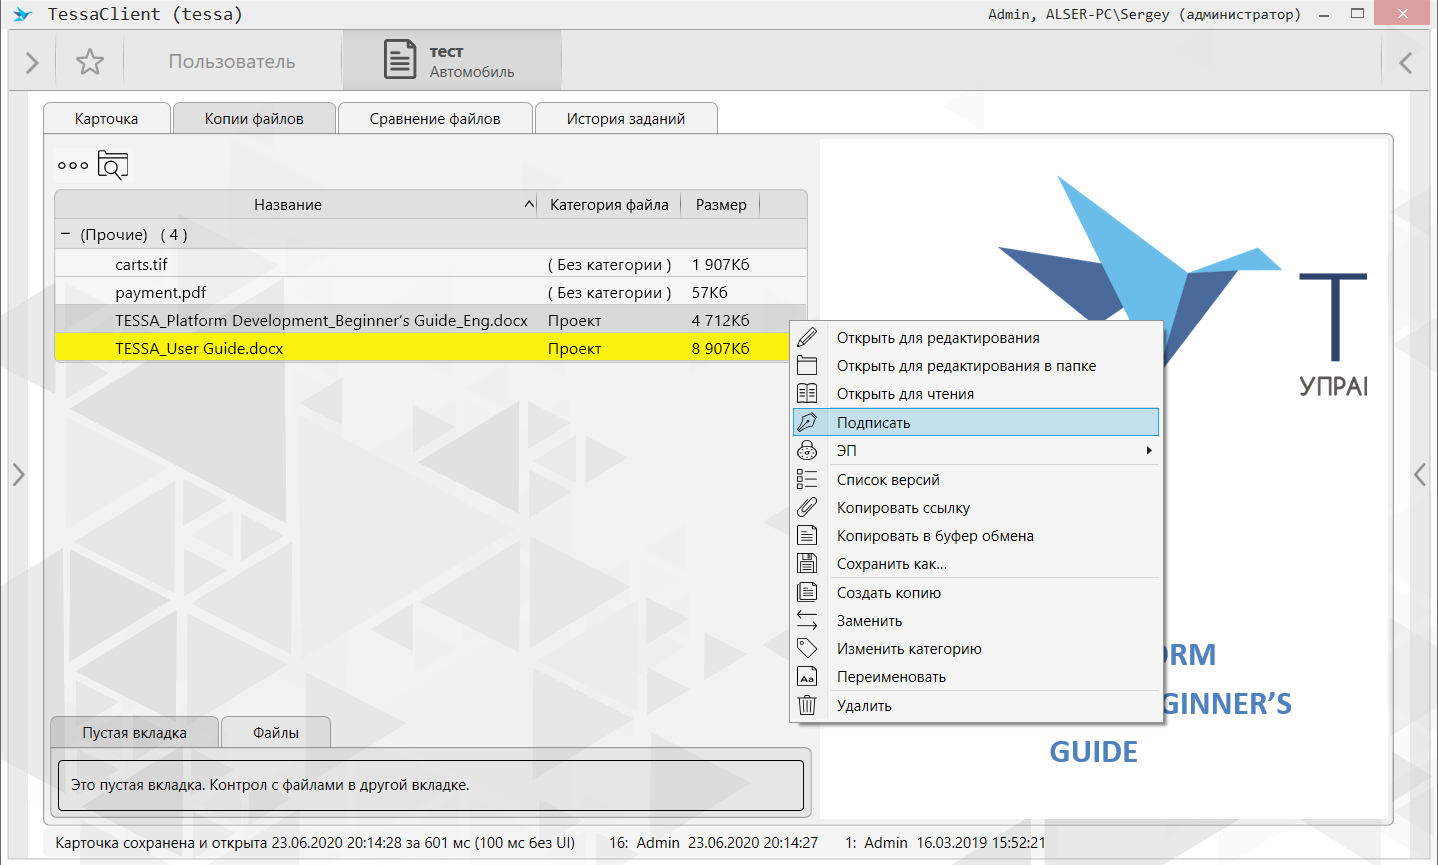Collapse right panel with top chevron
This screenshot has width=1438, height=865.
(x=1405, y=63)
